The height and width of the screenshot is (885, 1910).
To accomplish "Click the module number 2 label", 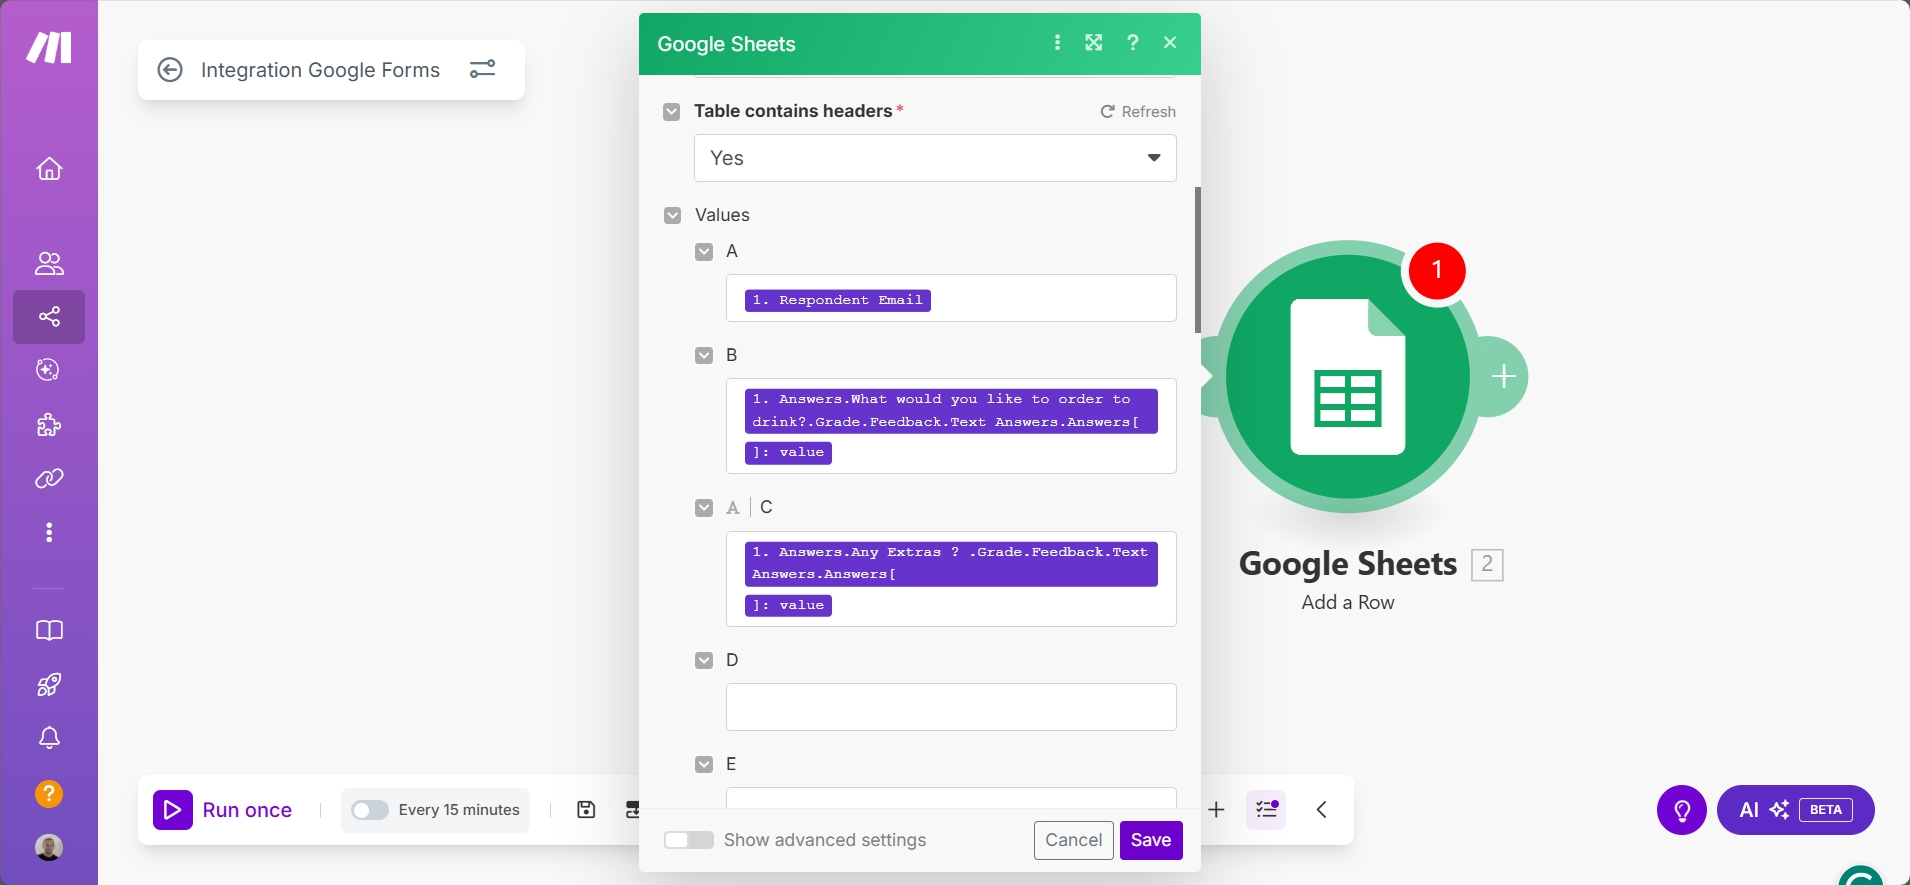I will (x=1487, y=565).
